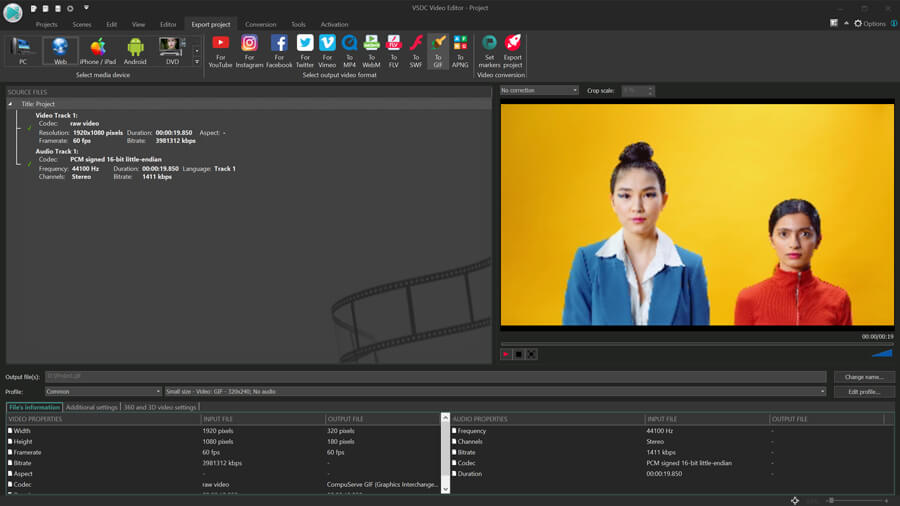This screenshot has height=506, width=900.
Task: Click the round fourth quick access icon
Action: point(70,9)
